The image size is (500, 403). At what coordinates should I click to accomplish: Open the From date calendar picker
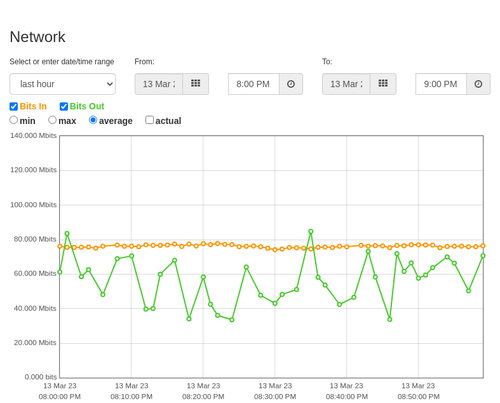click(196, 84)
